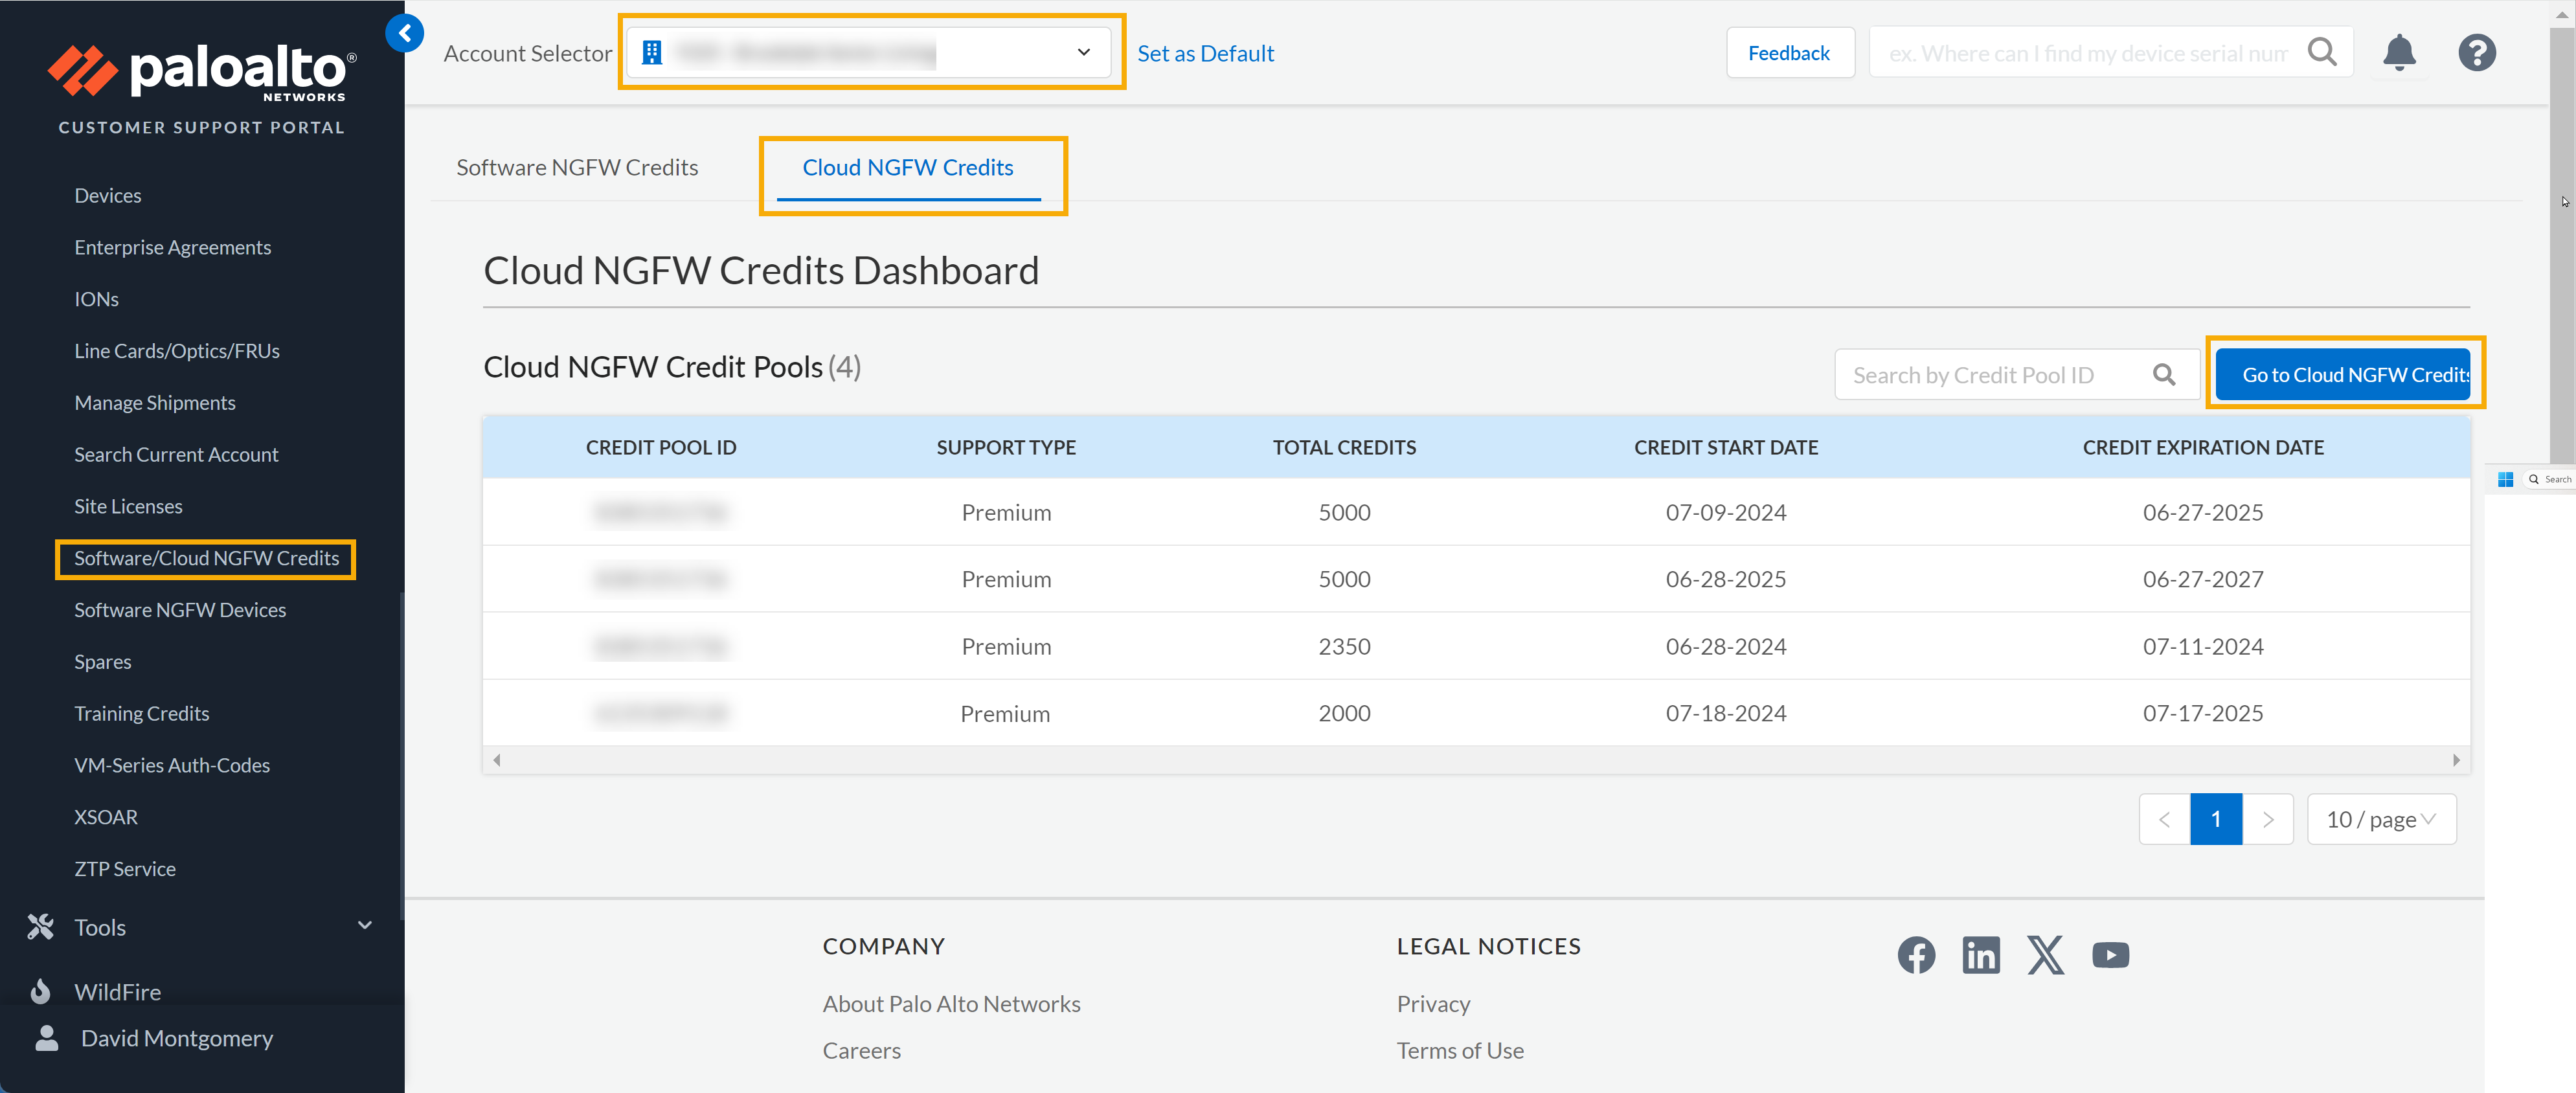
Task: Open the X social icon
Action: tap(2045, 955)
